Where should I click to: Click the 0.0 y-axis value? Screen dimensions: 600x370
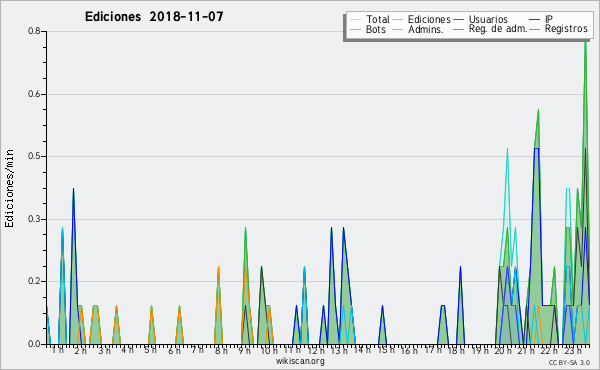(34, 344)
